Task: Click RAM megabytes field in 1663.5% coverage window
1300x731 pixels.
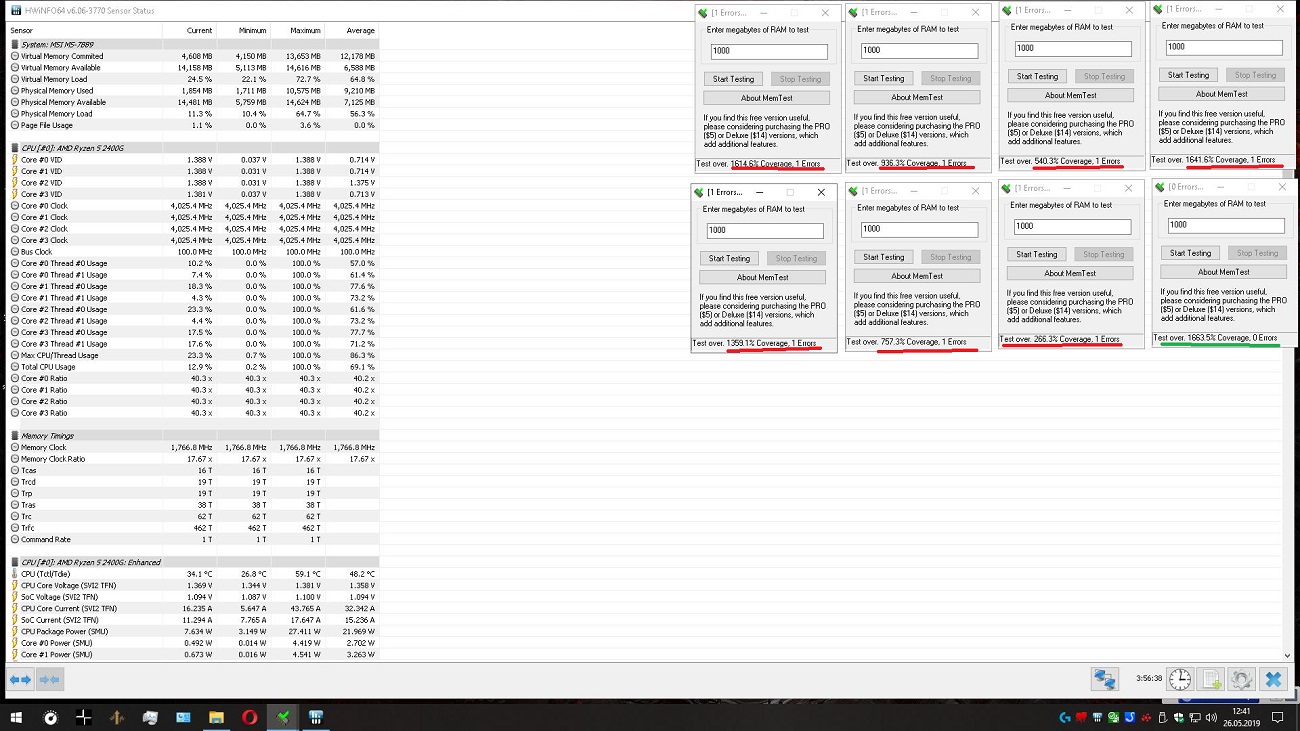Action: pyautogui.click(x=1226, y=225)
